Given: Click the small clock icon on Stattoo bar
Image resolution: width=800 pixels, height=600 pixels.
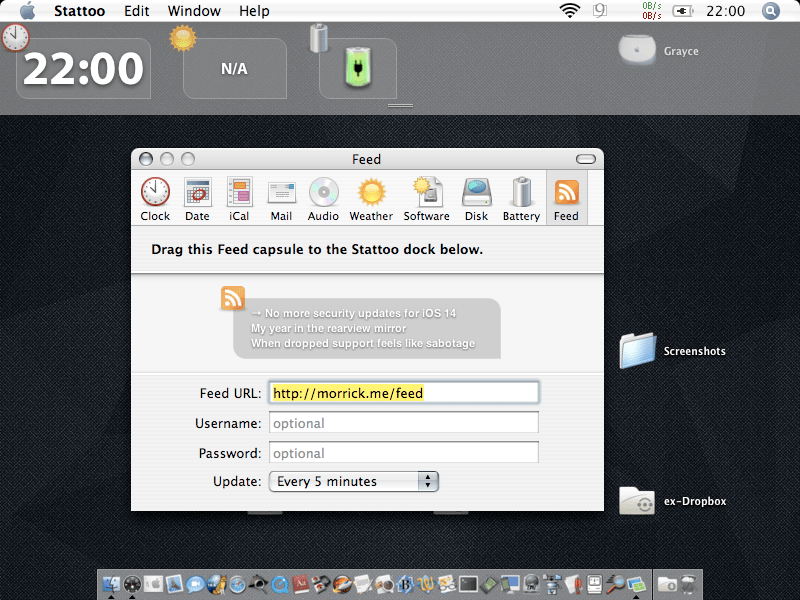Looking at the screenshot, I should (15, 37).
